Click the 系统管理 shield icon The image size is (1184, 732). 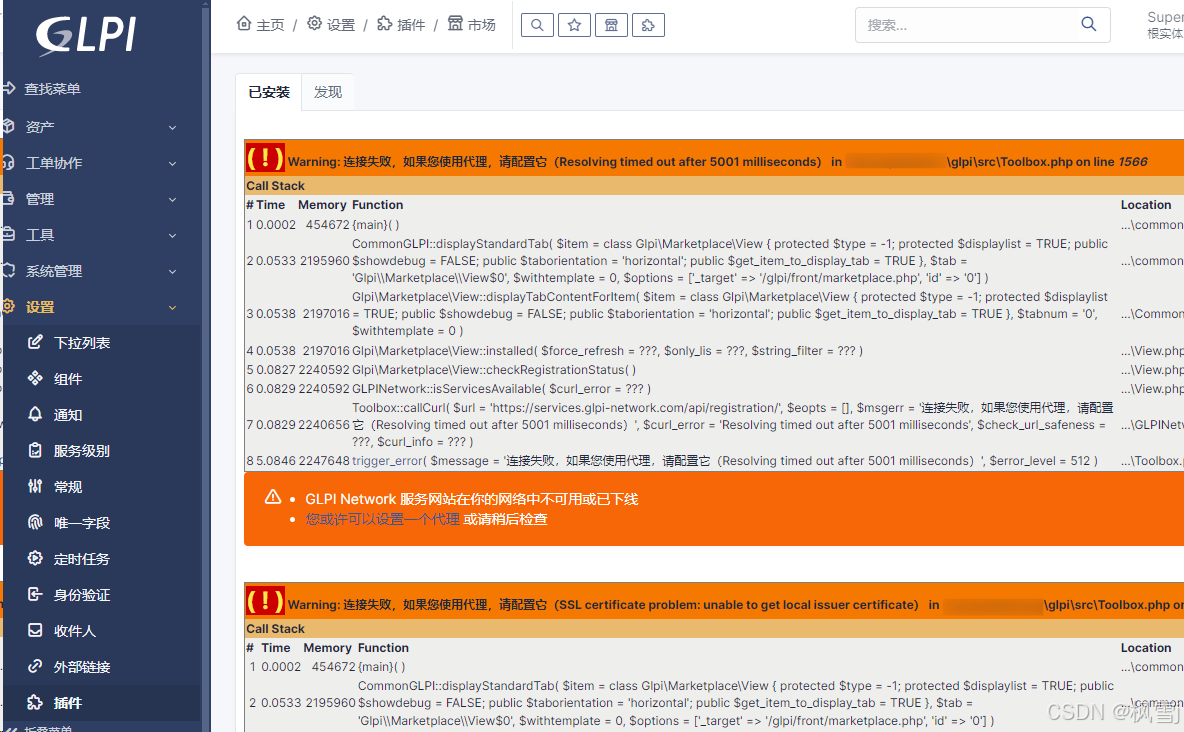[8, 270]
